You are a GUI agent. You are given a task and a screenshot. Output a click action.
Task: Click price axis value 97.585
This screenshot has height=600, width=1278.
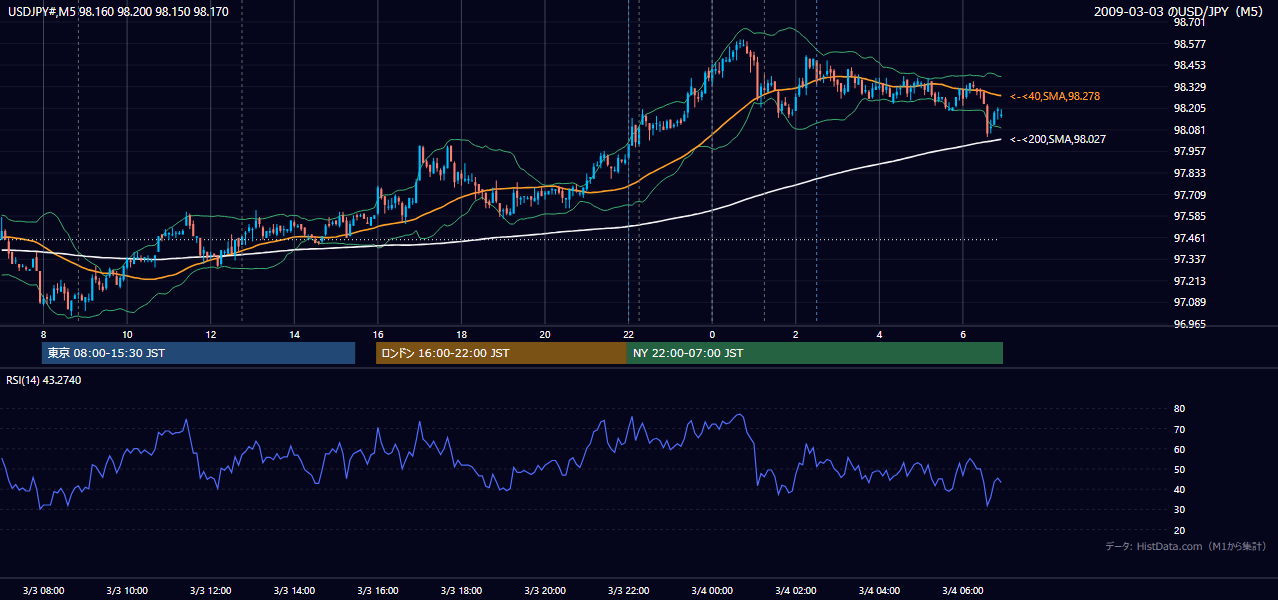pos(1190,216)
